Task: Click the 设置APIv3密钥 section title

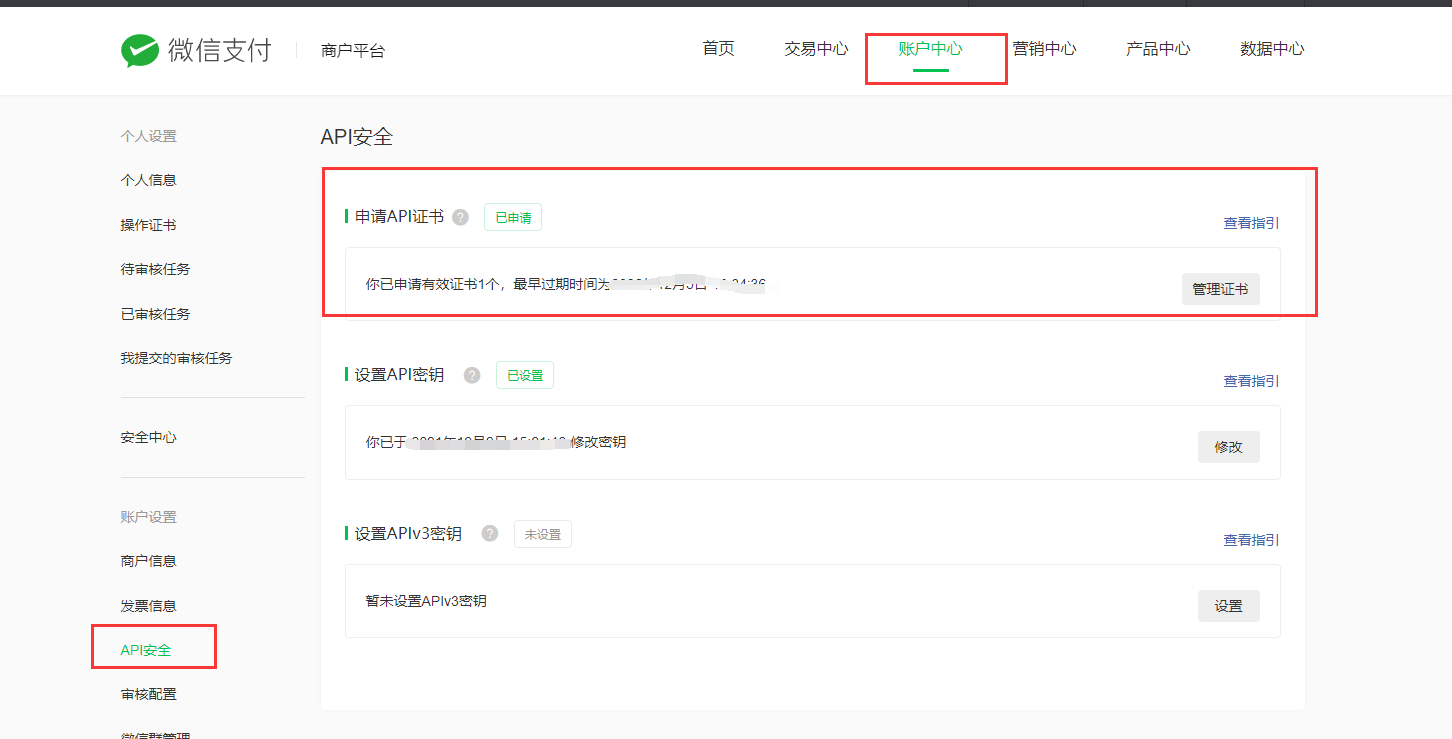Action: click(408, 534)
